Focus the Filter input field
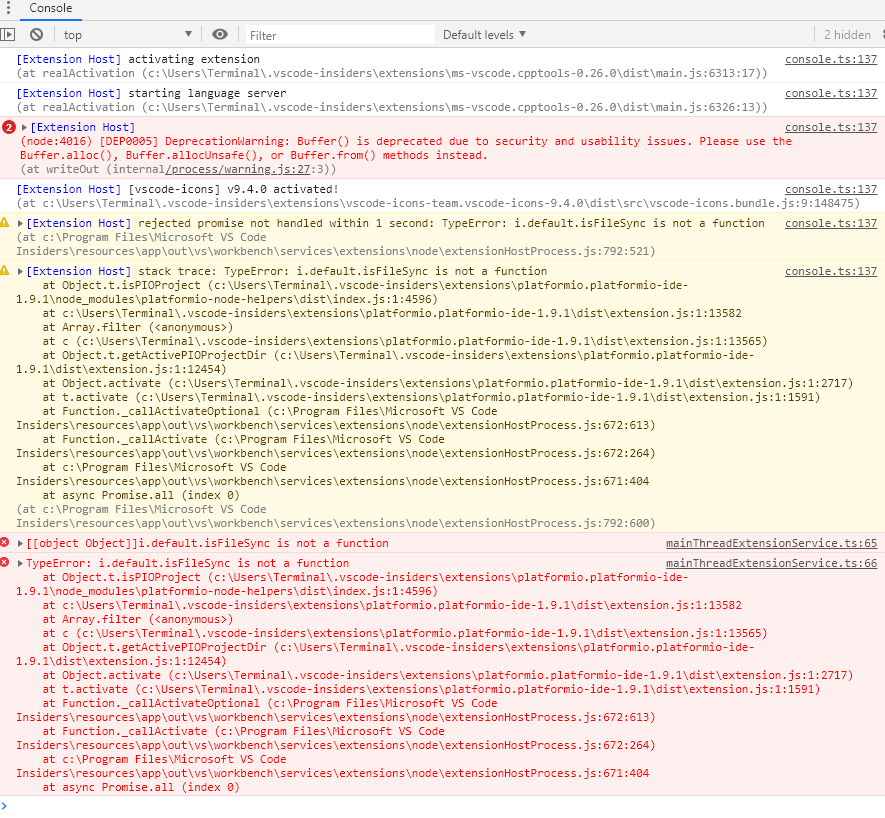 pyautogui.click(x=340, y=35)
